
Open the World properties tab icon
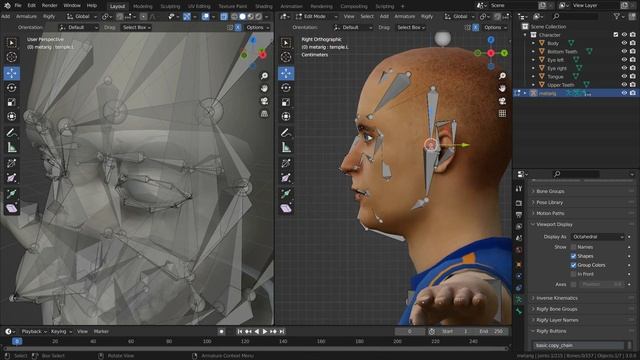point(519,250)
